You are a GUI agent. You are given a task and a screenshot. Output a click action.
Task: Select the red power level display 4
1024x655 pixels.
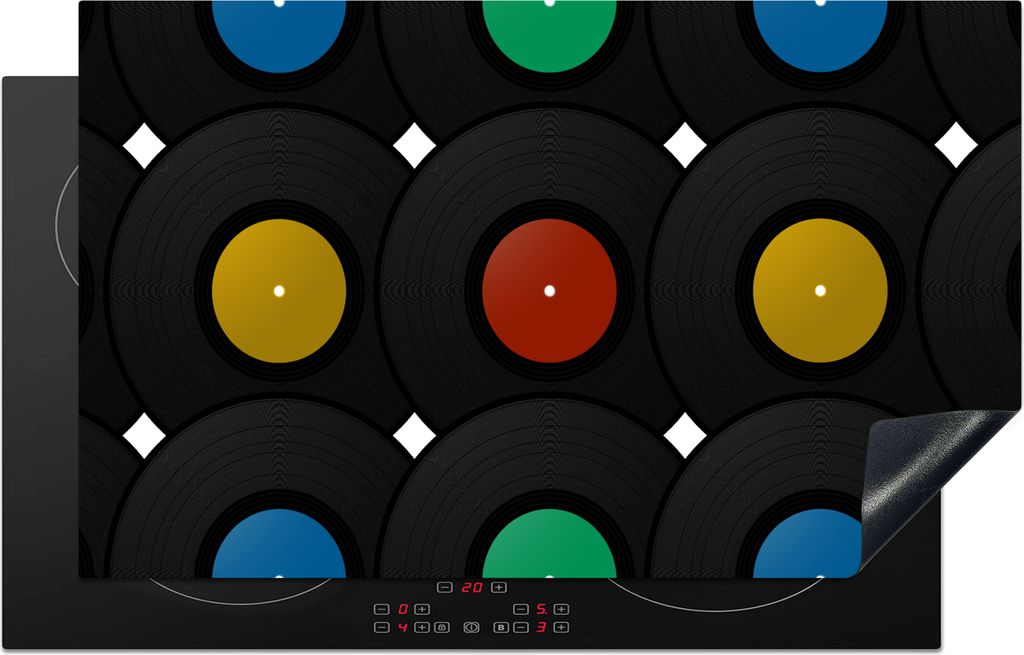pyautogui.click(x=403, y=628)
